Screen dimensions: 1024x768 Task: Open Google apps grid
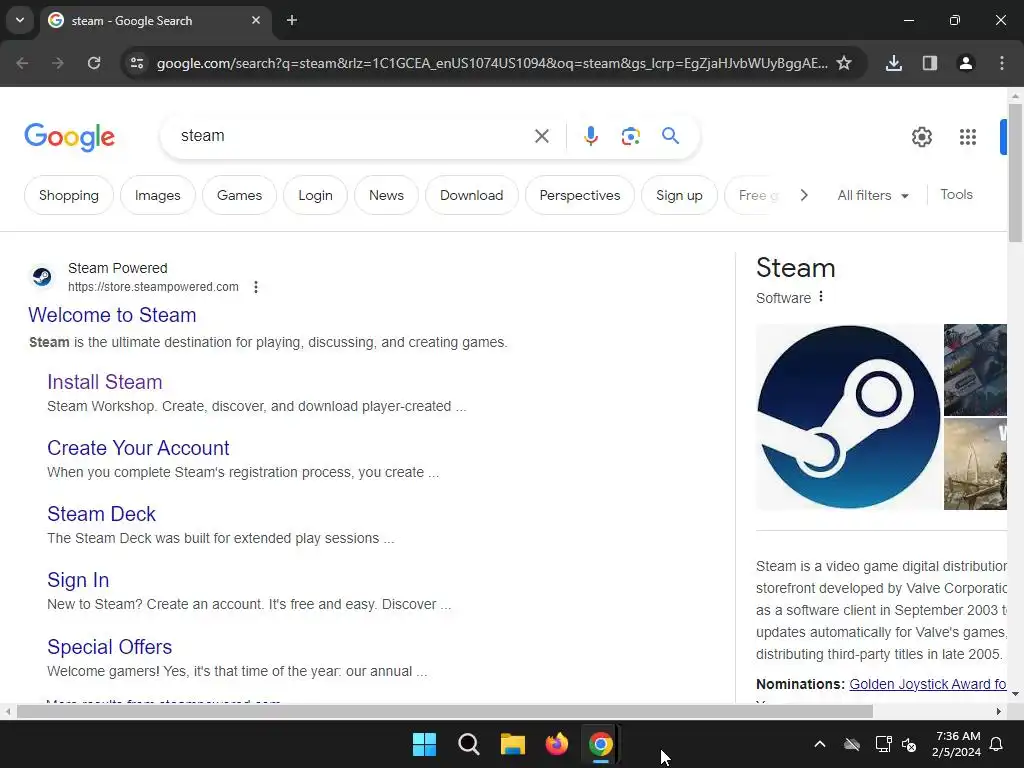click(968, 136)
